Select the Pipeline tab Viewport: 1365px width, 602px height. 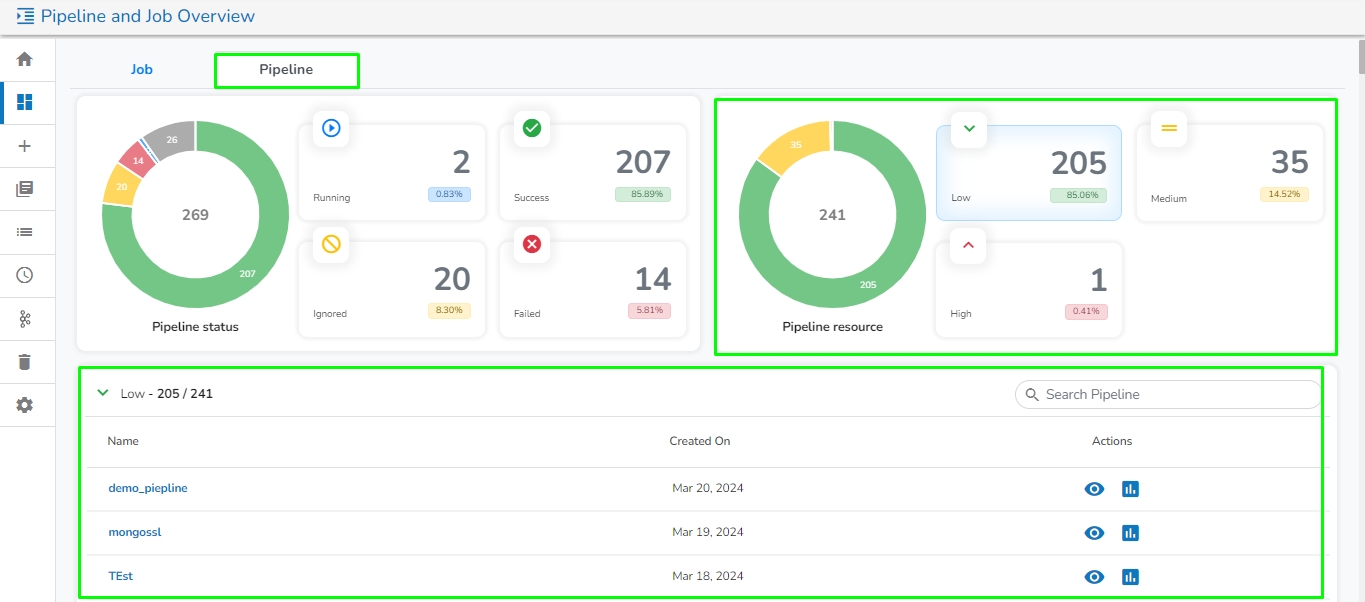(x=286, y=70)
